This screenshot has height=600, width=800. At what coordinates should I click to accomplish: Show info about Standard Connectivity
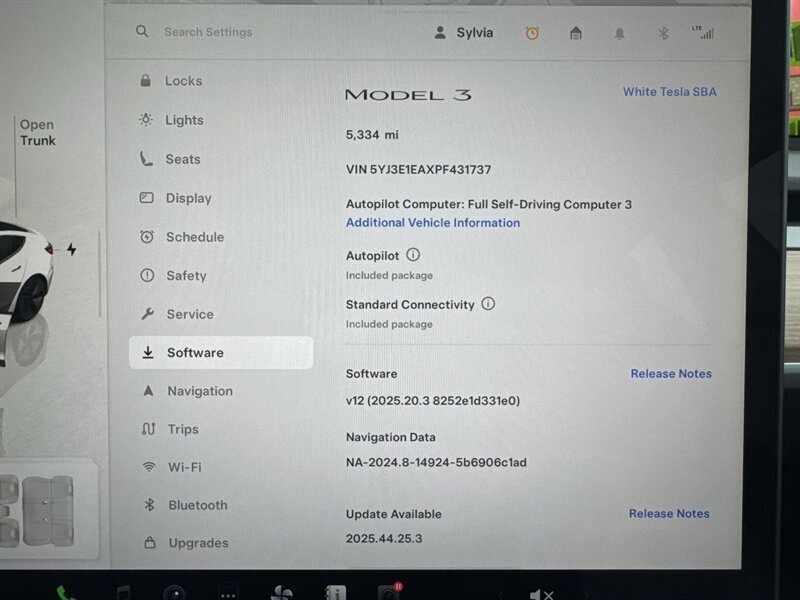click(488, 304)
